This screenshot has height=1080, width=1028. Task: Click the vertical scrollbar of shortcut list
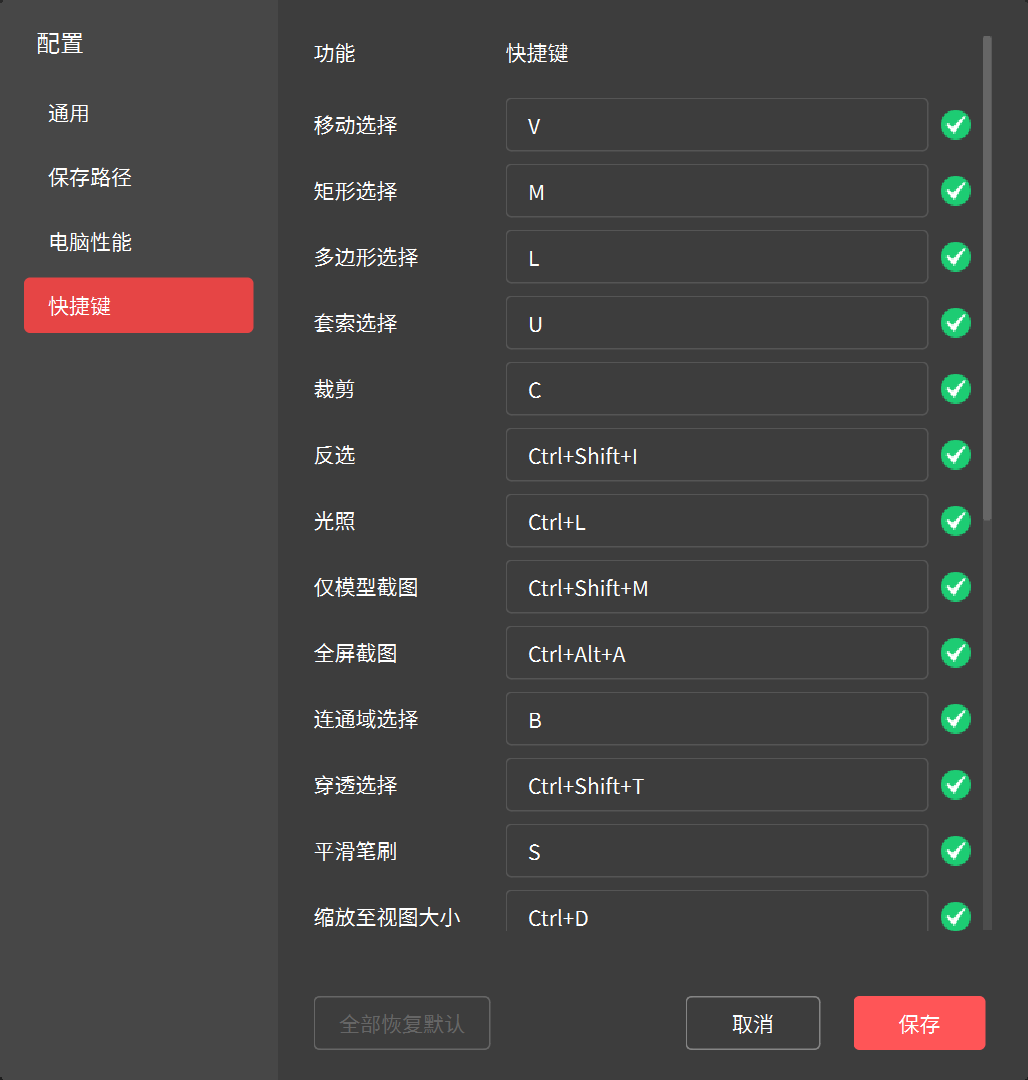coord(987,280)
